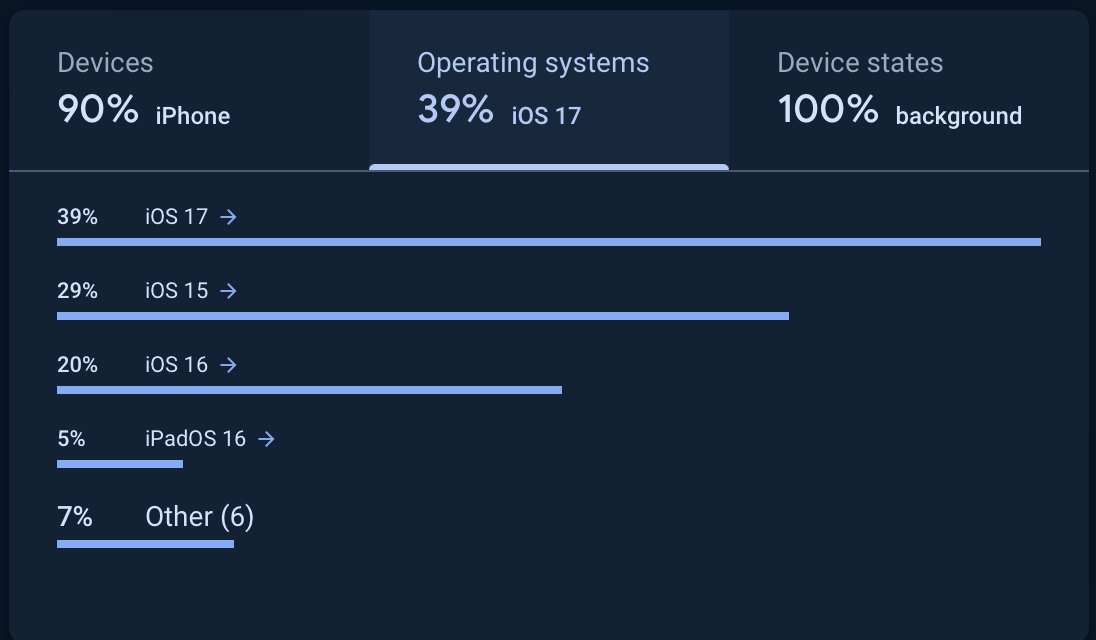Screen dimensions: 1096x640
Task: Click the arrow icon next to iOS 17
Action: click(x=229, y=217)
